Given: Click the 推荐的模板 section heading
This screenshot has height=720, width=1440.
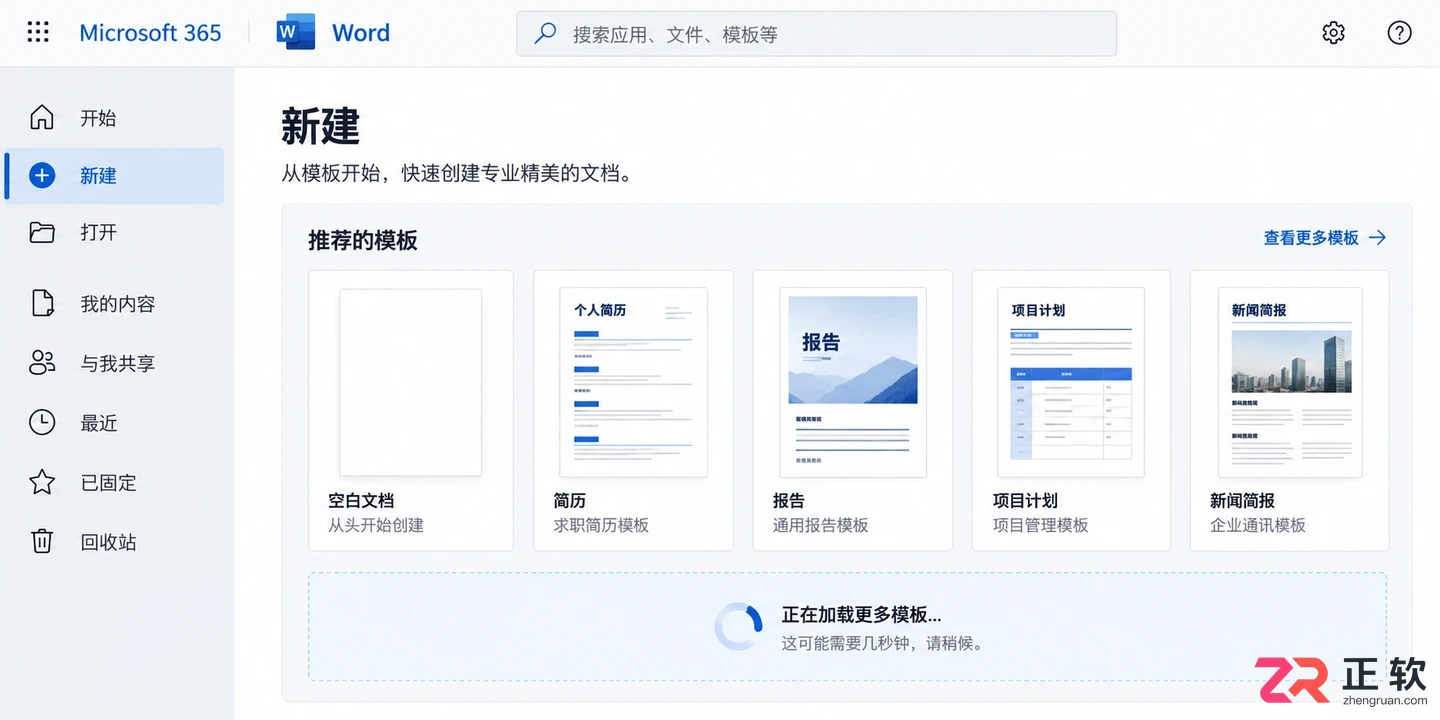Looking at the screenshot, I should coord(363,240).
